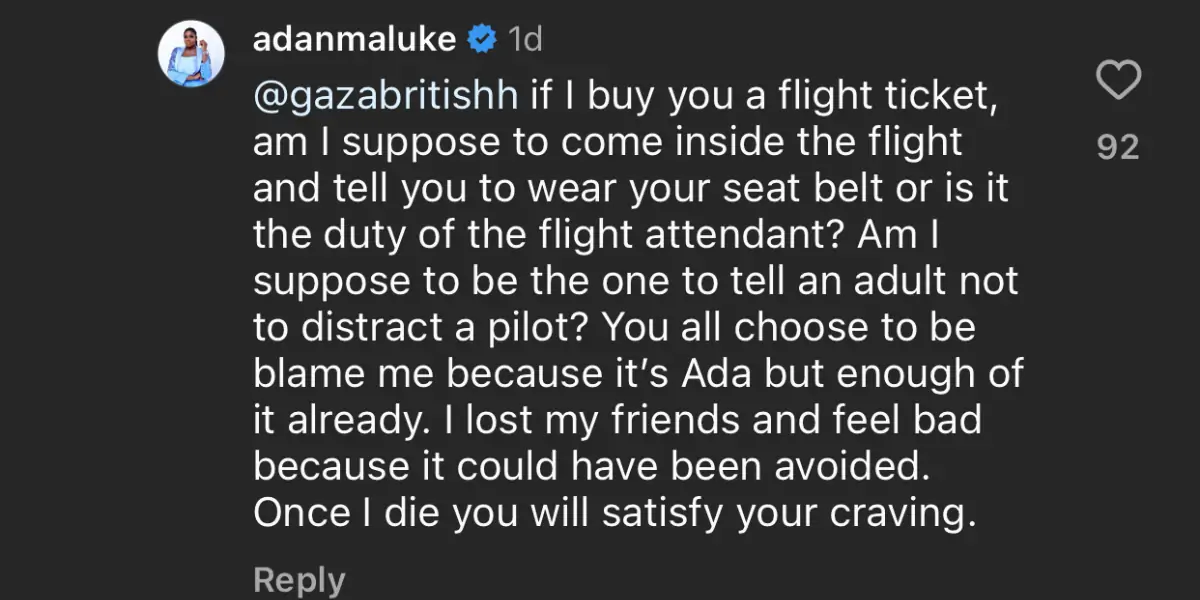View the 92 likes count
Screen dimensions: 1200x600
tap(1118, 148)
